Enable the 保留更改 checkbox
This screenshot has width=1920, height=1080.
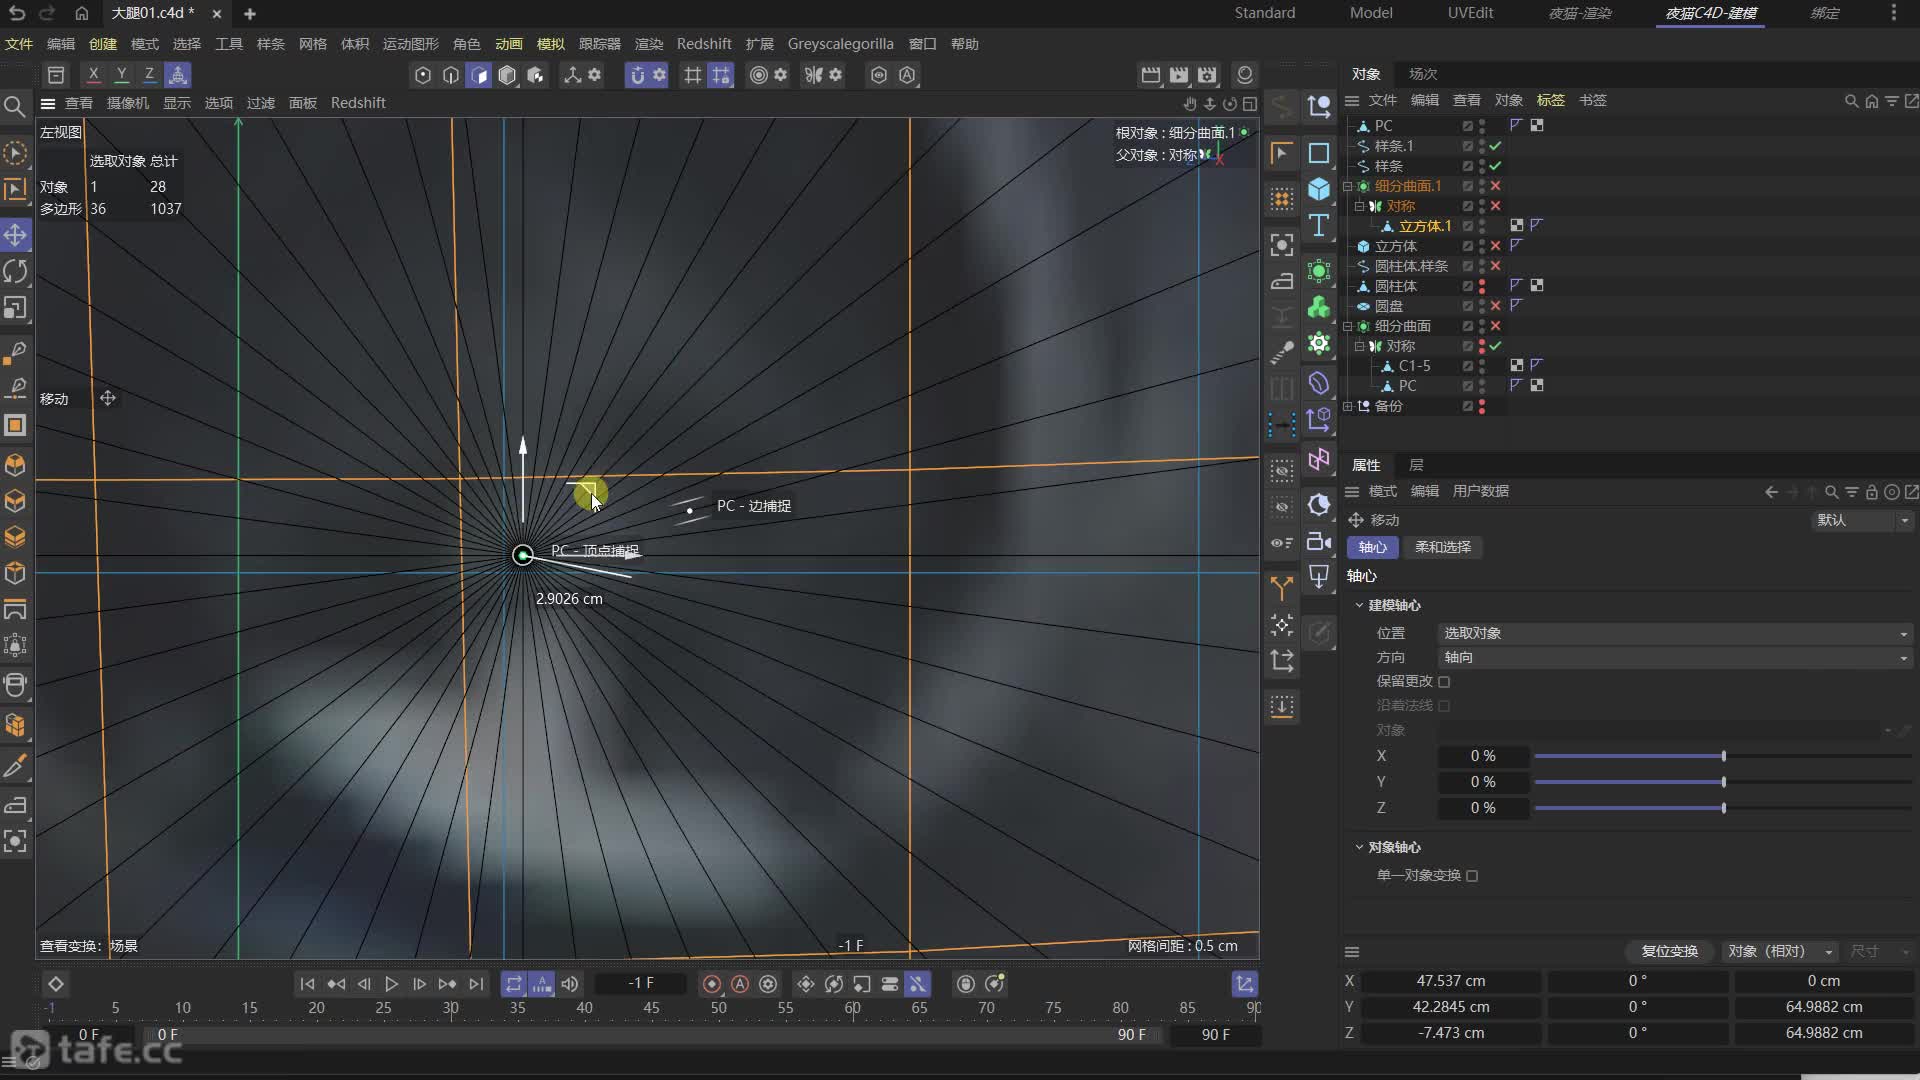point(1444,682)
